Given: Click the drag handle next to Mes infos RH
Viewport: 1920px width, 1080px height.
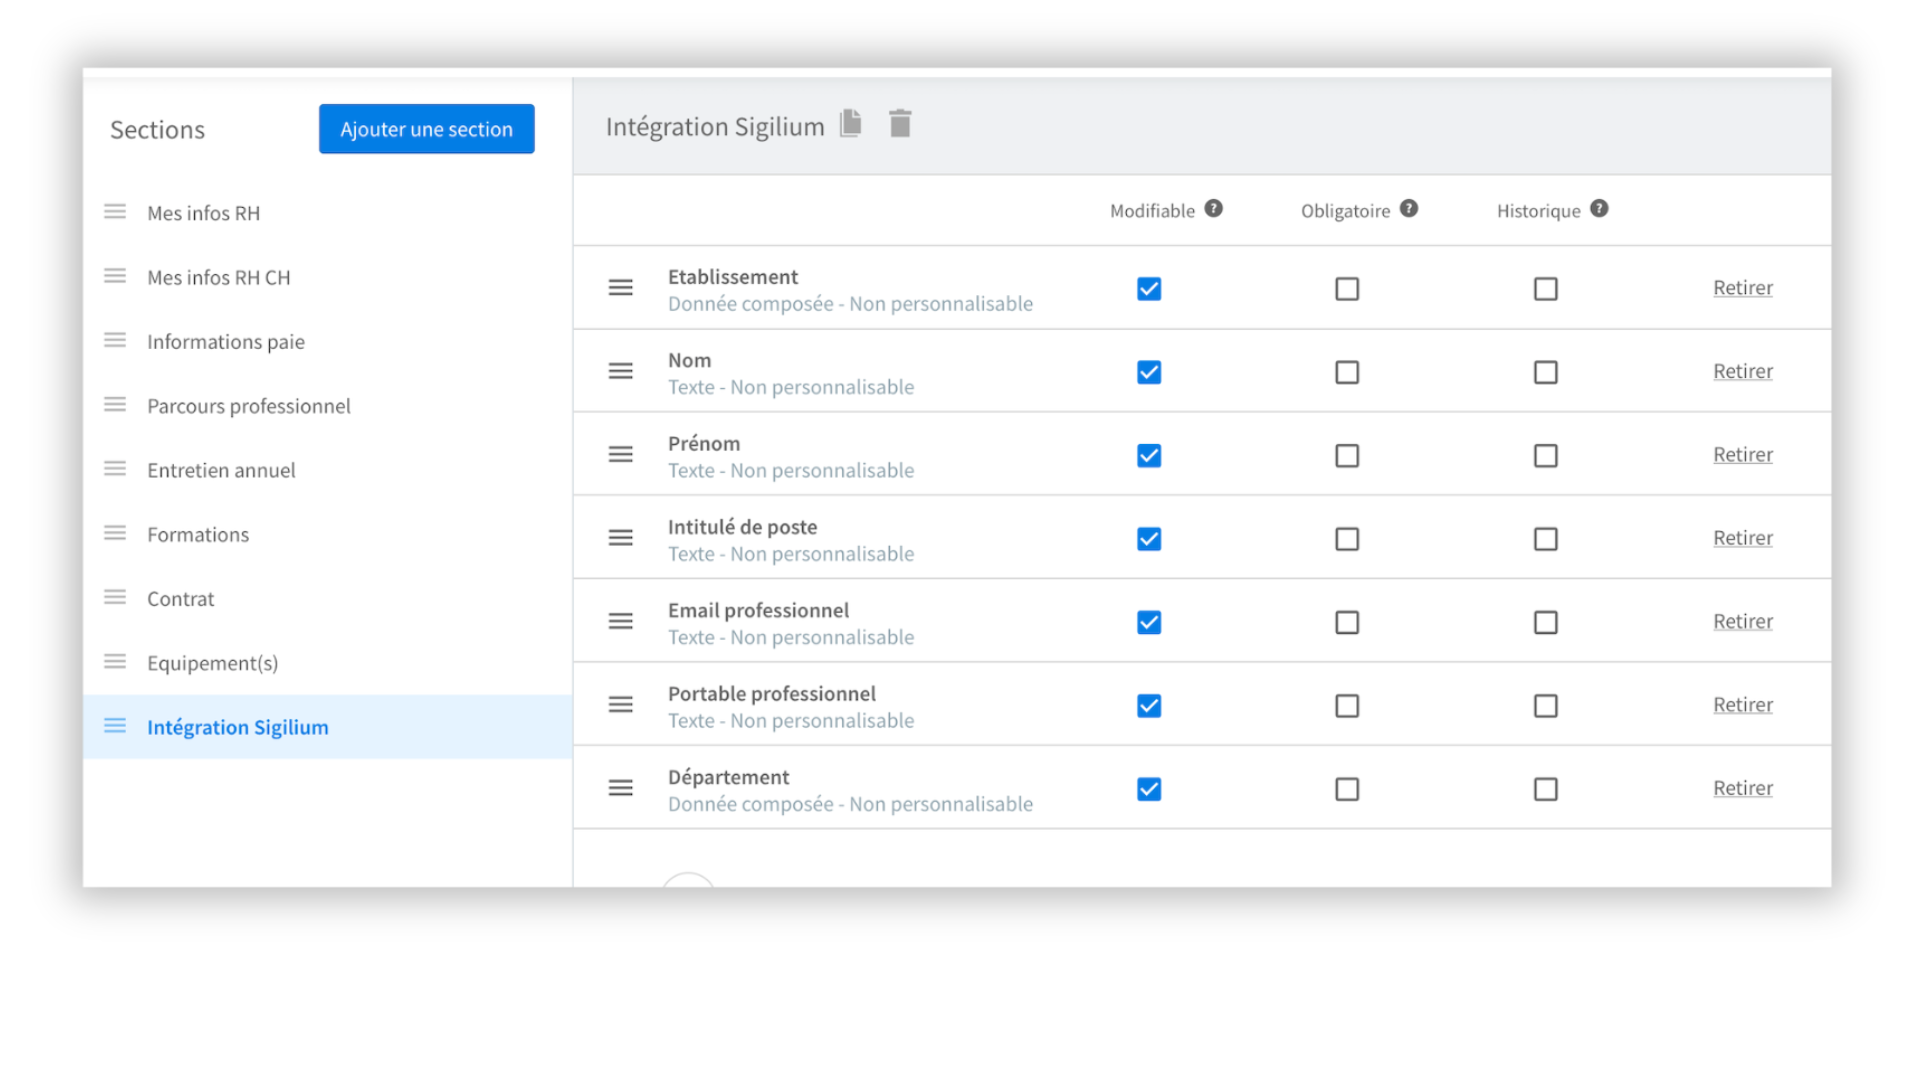Looking at the screenshot, I should pos(115,212).
